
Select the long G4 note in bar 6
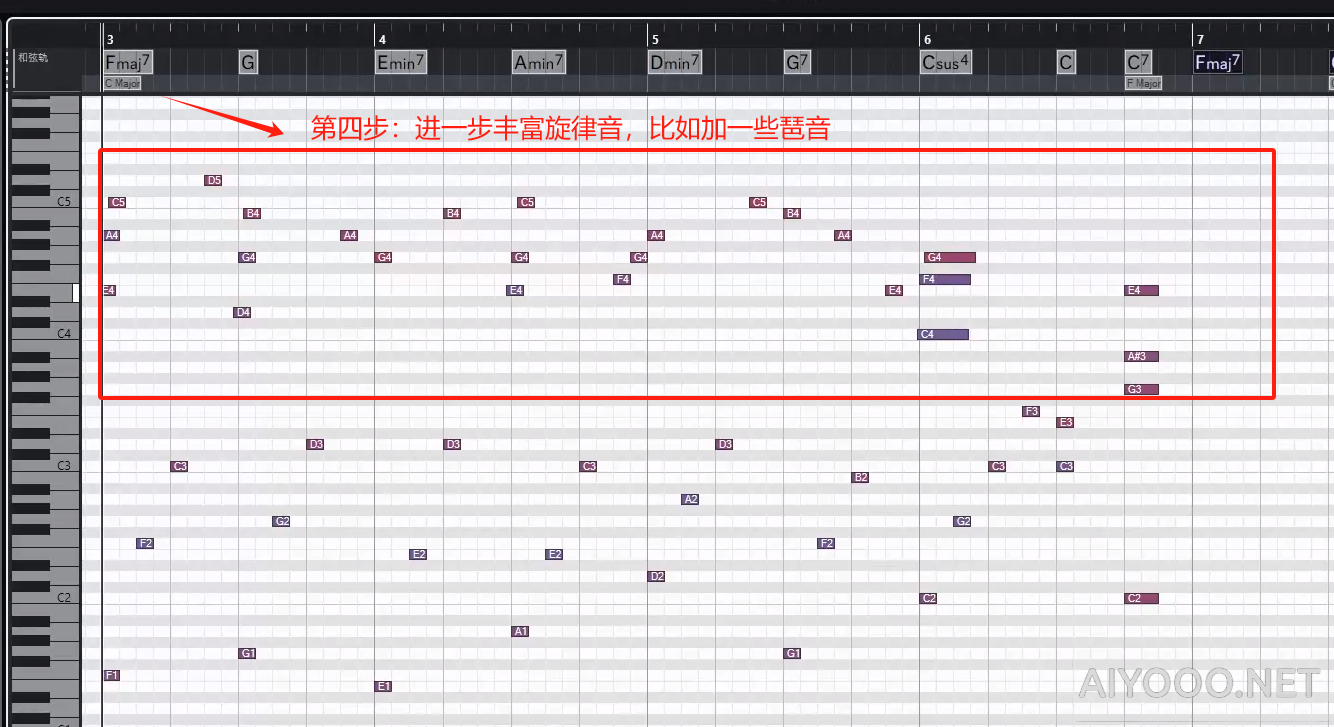coord(950,257)
